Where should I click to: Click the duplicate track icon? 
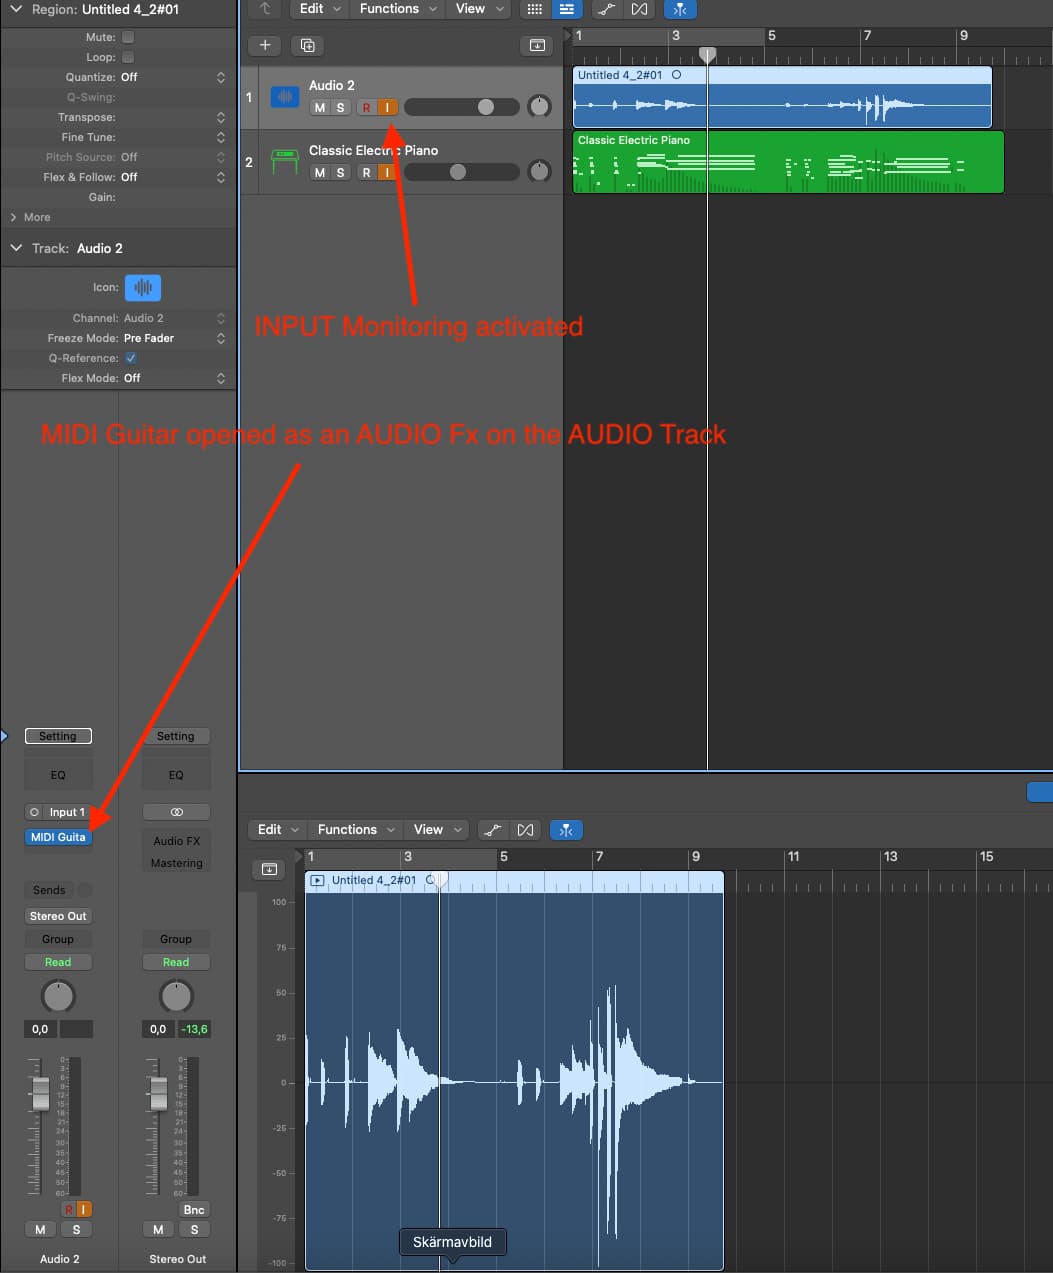click(307, 45)
